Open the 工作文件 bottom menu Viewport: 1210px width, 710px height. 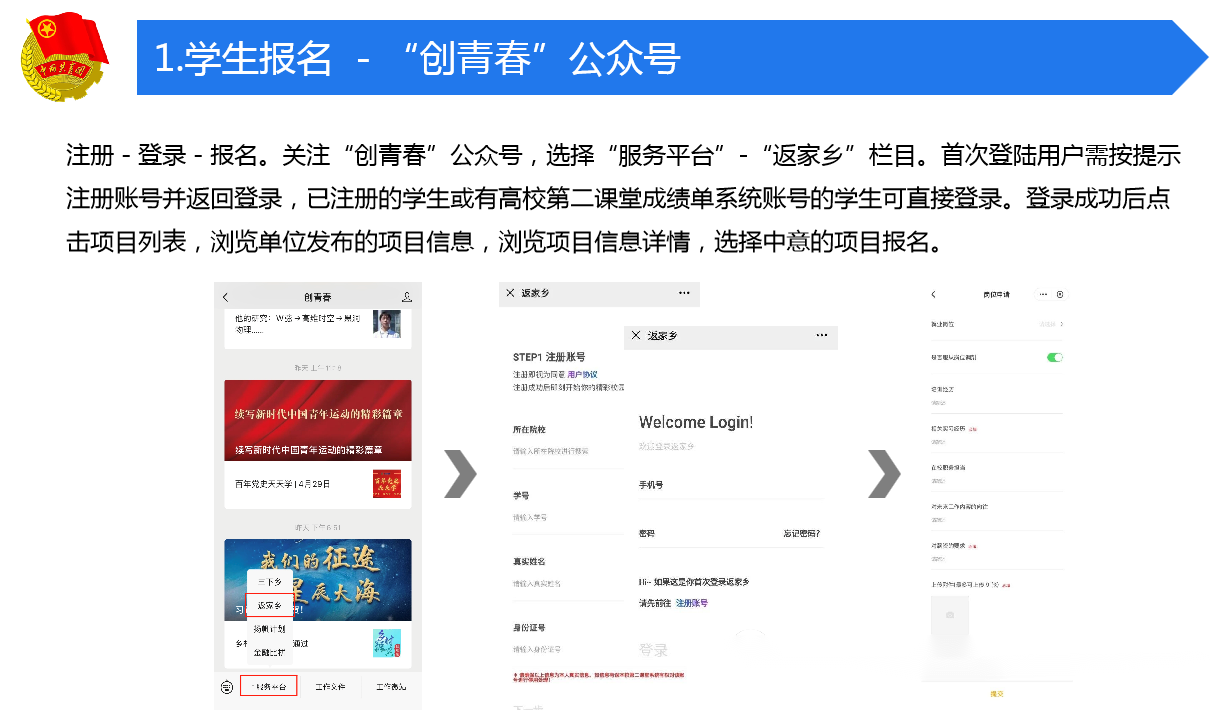pyautogui.click(x=329, y=686)
